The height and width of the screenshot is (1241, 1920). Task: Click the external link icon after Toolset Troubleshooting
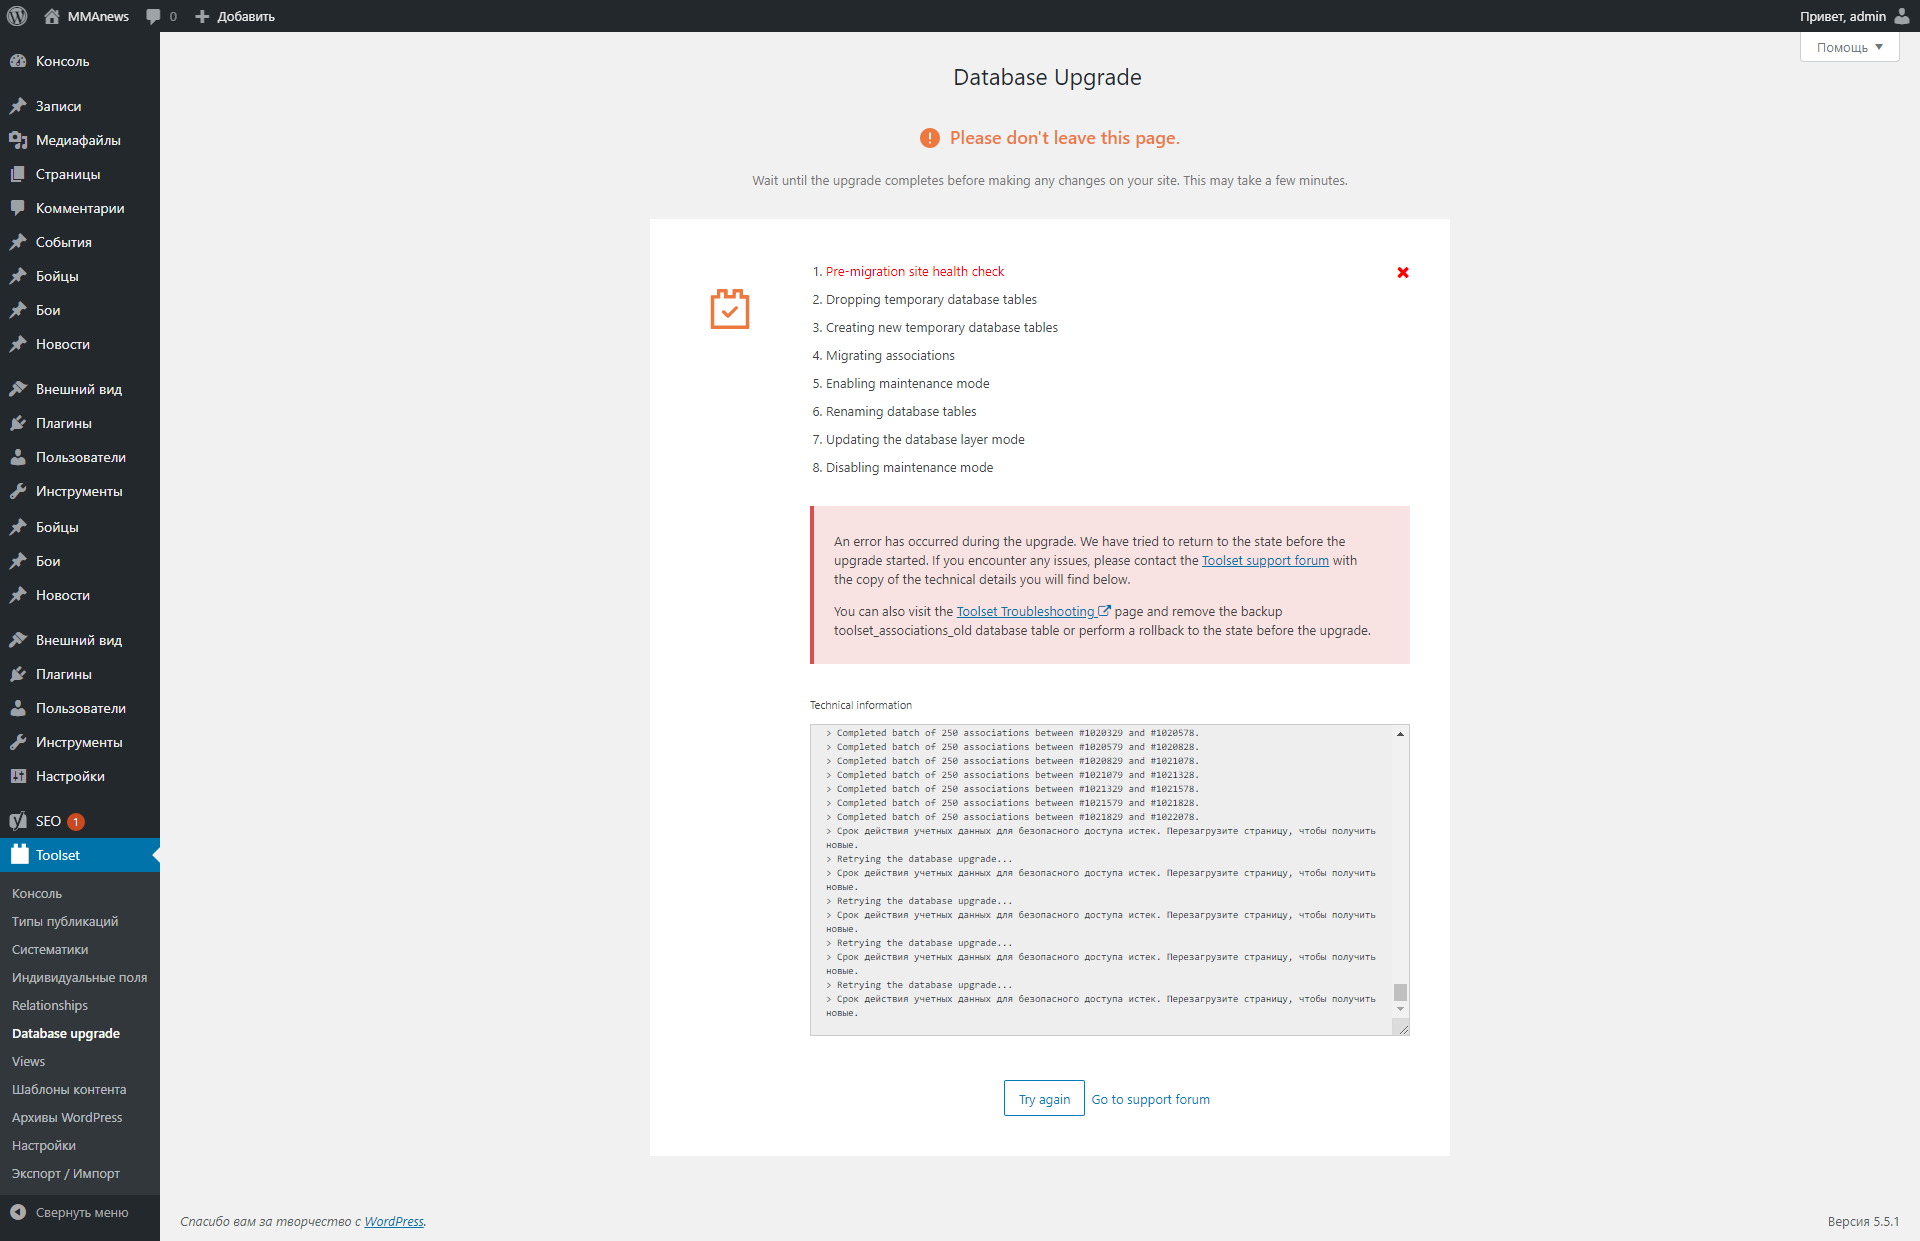point(1104,611)
